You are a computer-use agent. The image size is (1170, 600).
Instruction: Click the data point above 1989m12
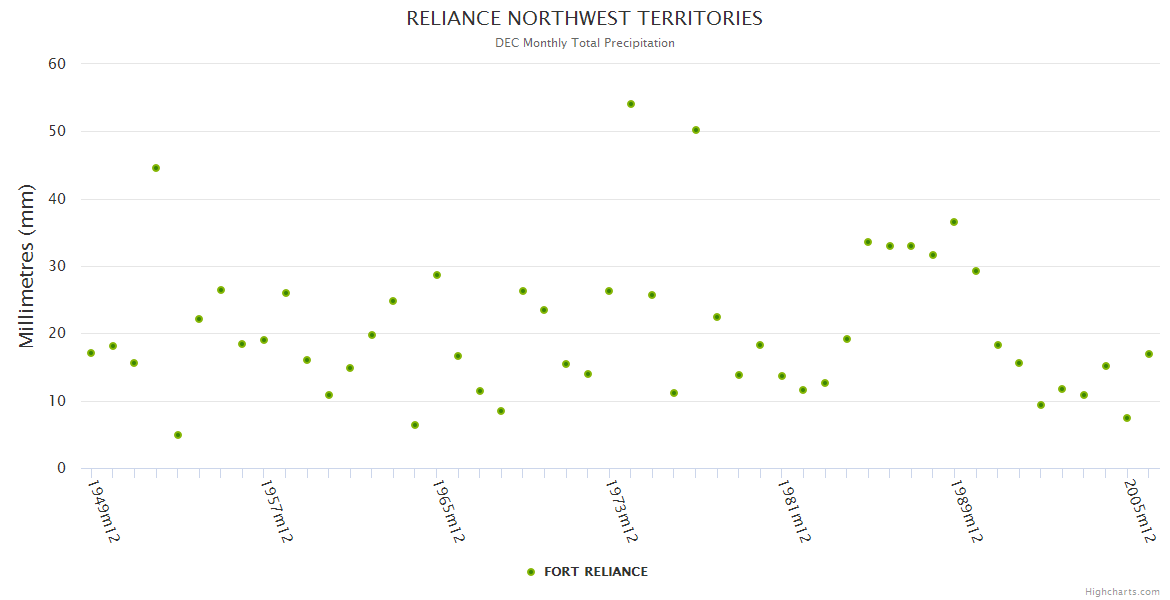[x=954, y=222]
